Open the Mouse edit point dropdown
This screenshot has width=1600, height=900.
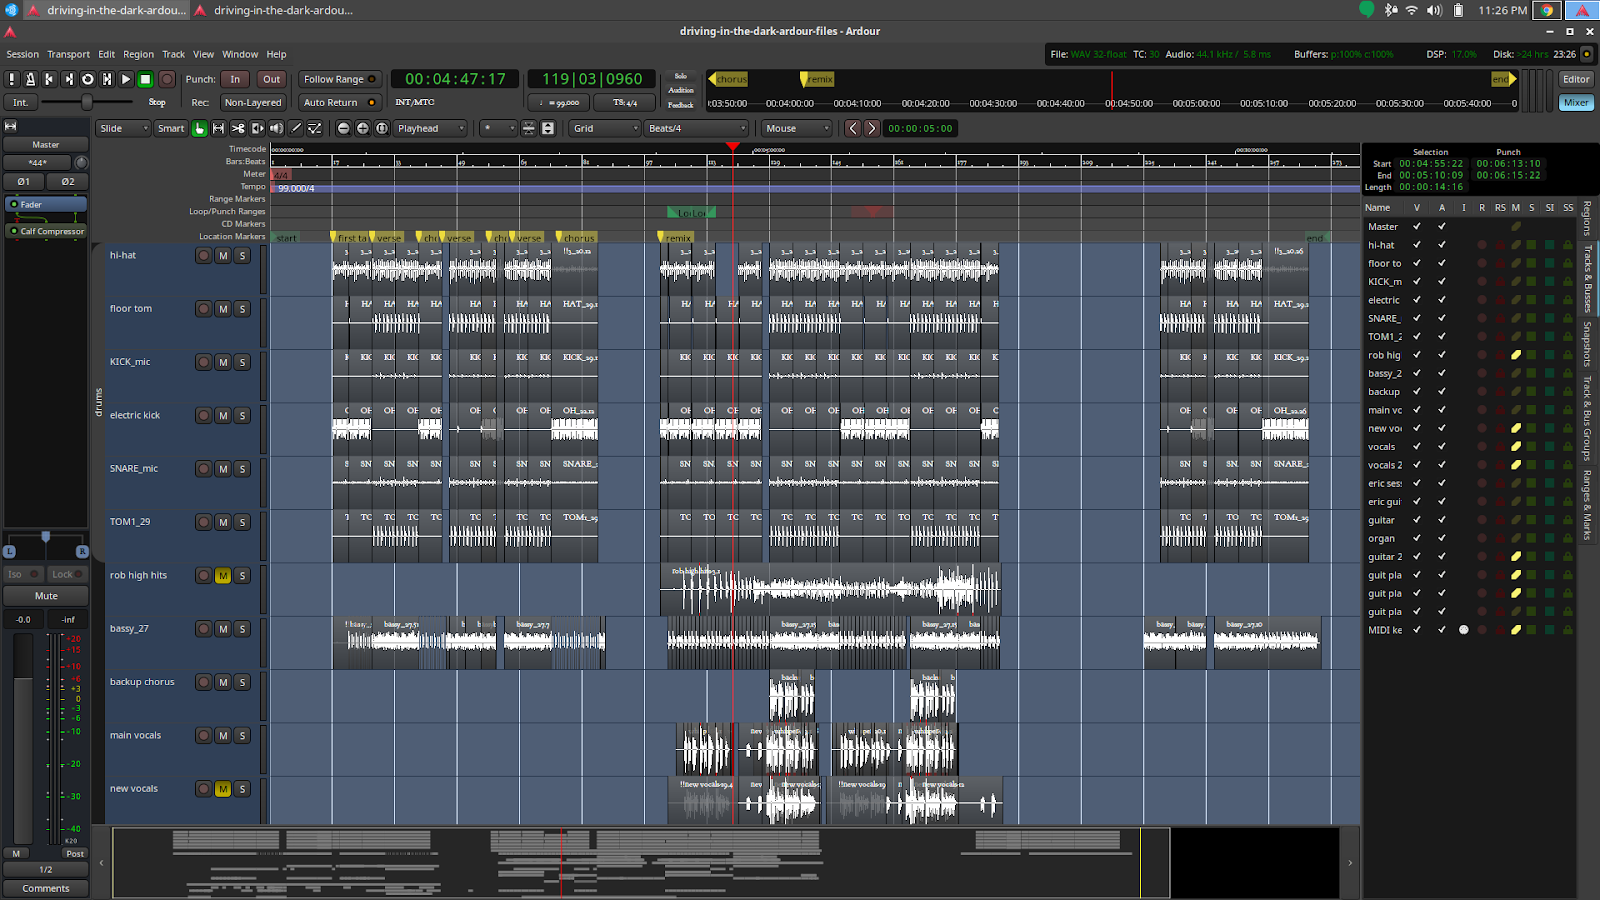click(797, 128)
